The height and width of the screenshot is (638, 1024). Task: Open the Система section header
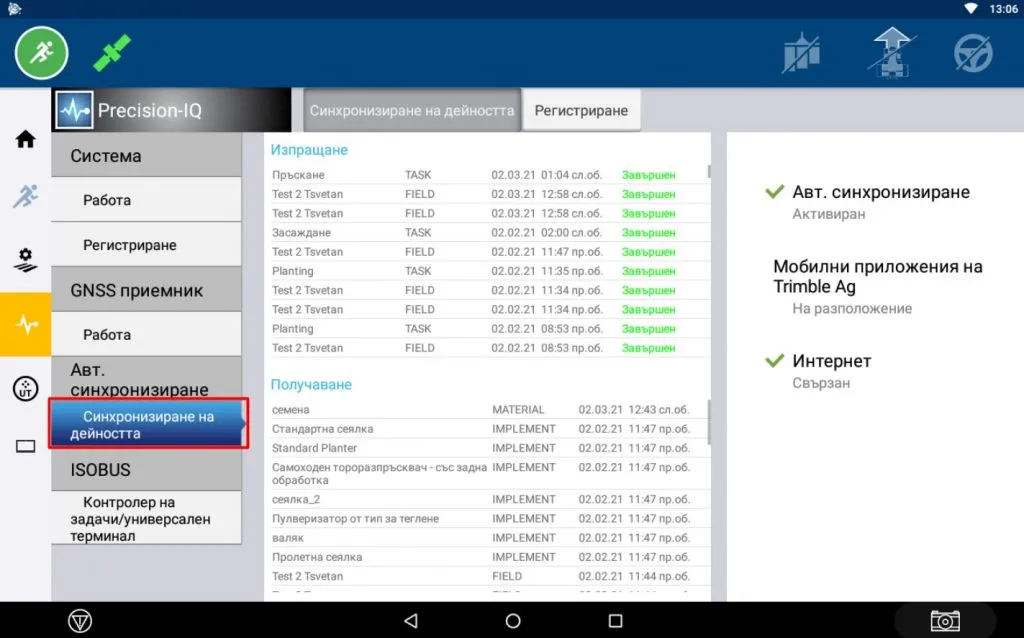click(x=146, y=155)
